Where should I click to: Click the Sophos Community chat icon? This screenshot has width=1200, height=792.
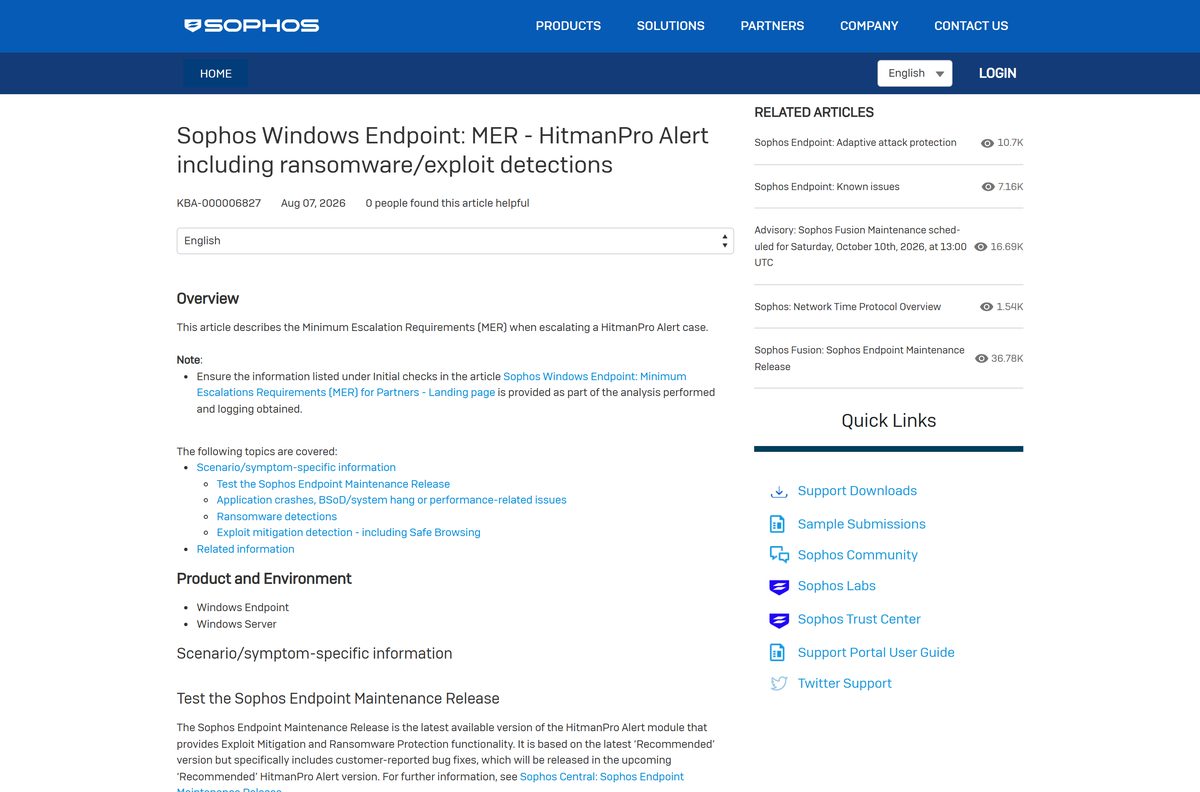pyautogui.click(x=779, y=555)
